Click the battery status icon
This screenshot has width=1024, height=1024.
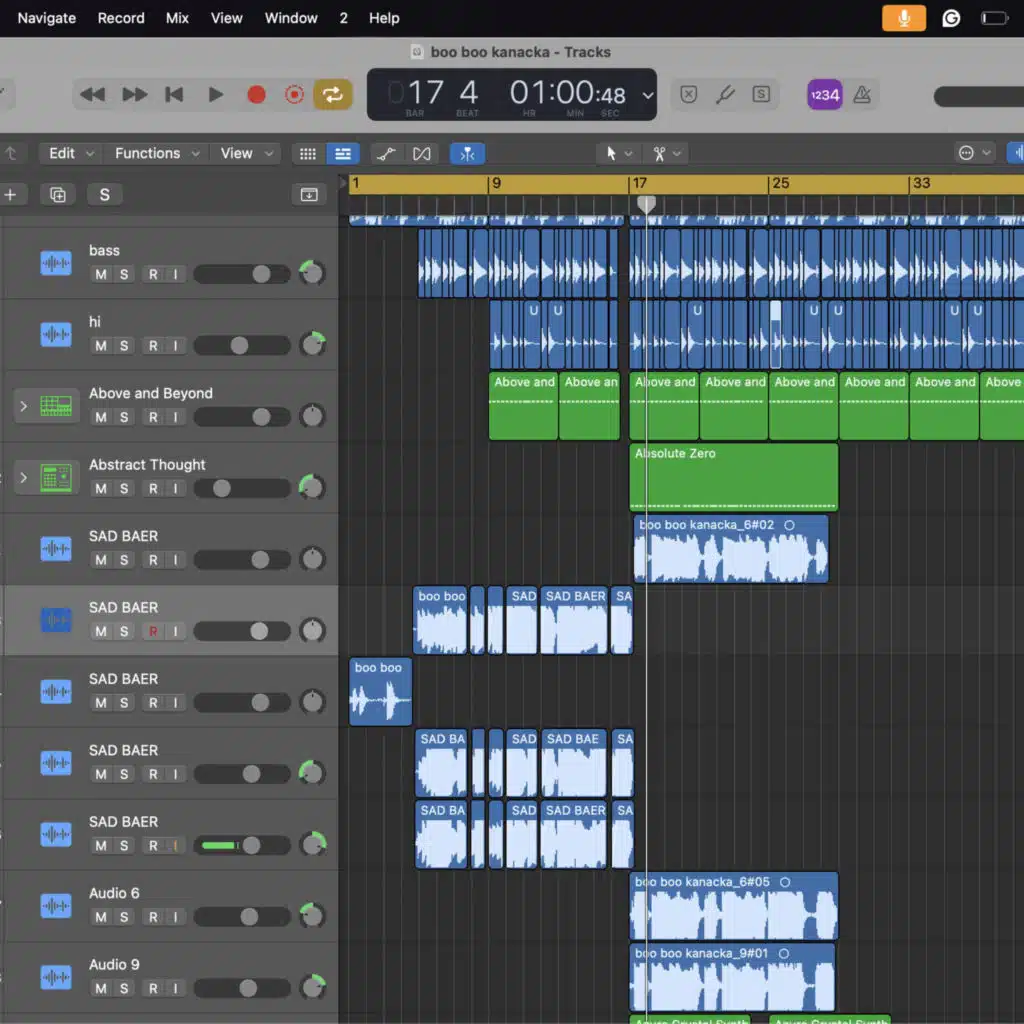[x=995, y=18]
